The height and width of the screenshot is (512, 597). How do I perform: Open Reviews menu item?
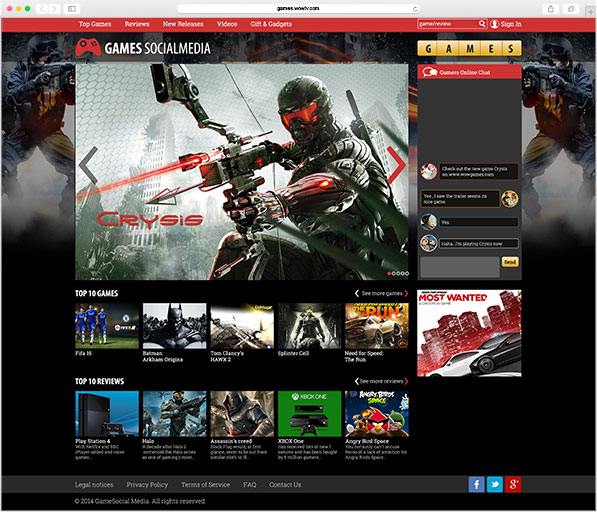(x=137, y=24)
